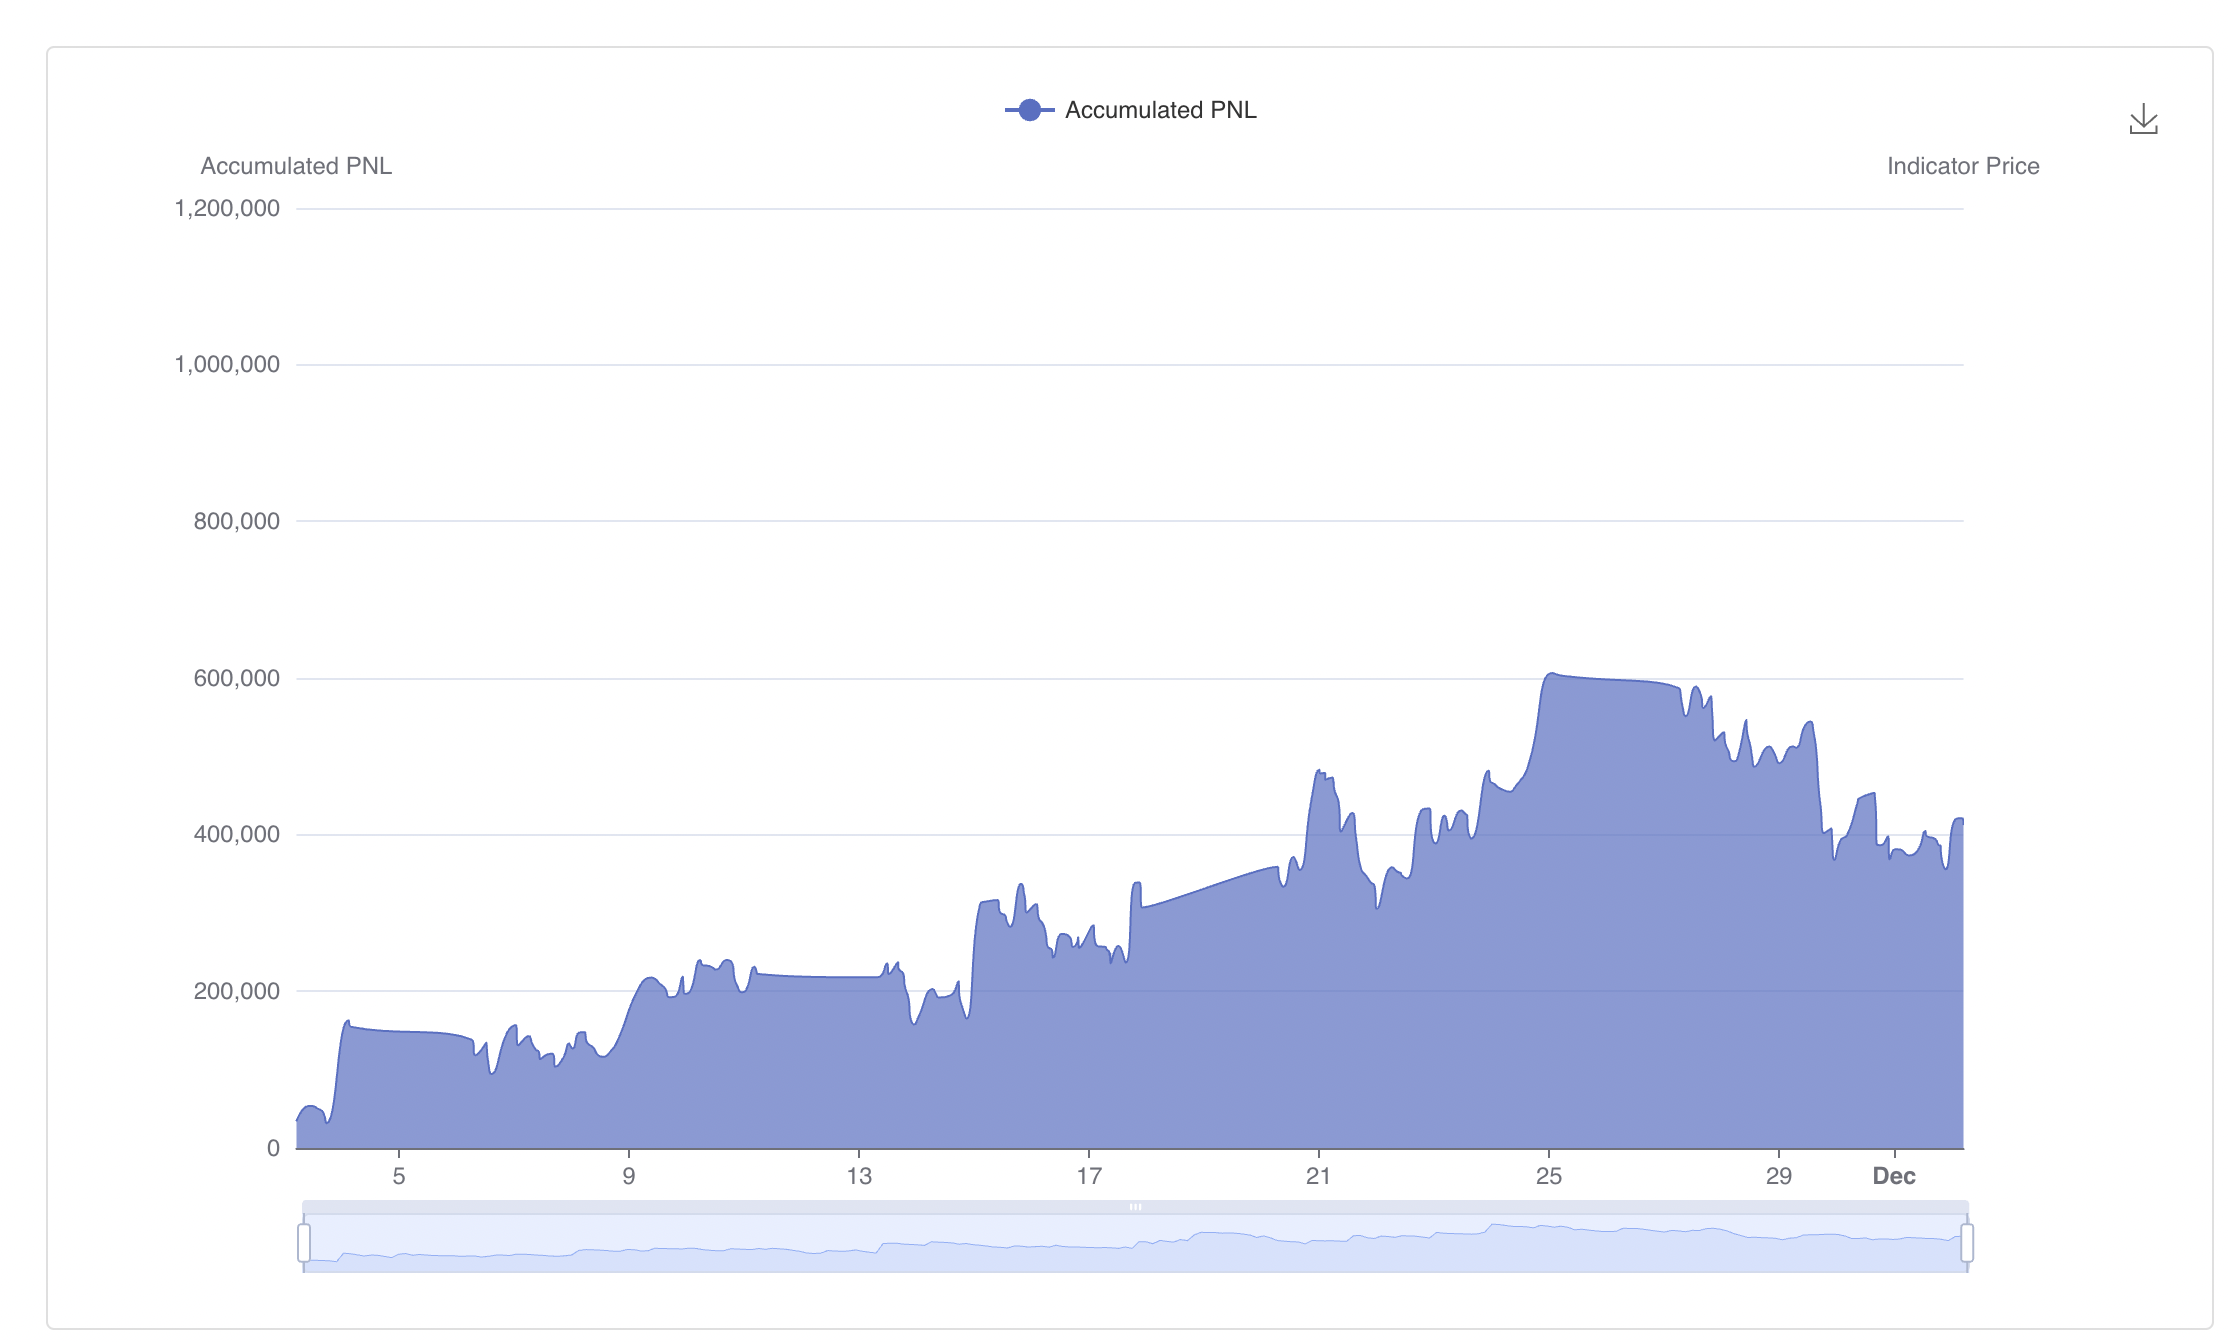Click the circular legend marker for Accumulated PNL
The width and height of the screenshot is (2228, 1342).
[x=1031, y=110]
